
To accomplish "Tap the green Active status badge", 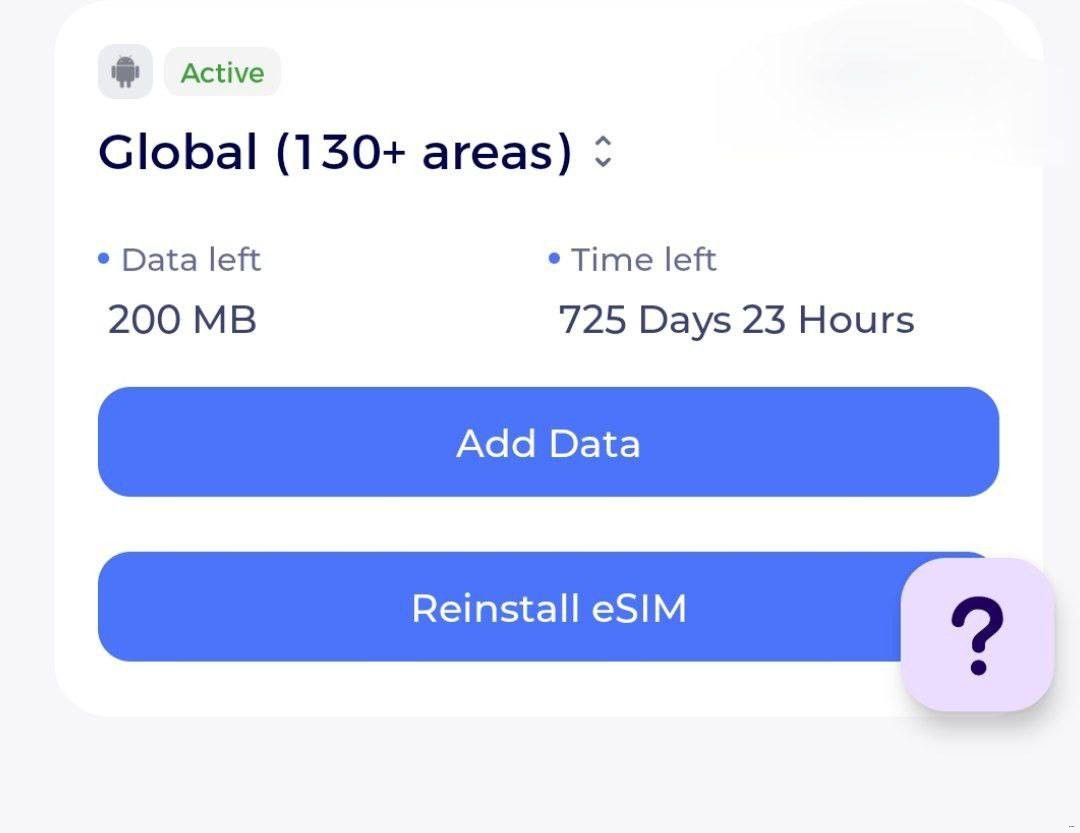I will click(222, 73).
